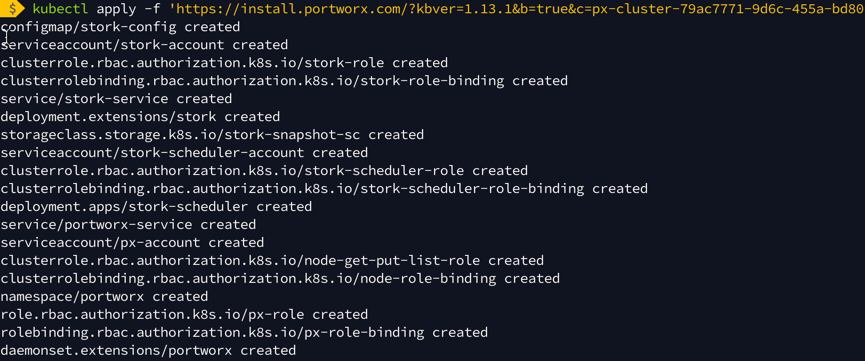The image size is (865, 361).
Task: Select the serviceaccount/px-account created line
Action: point(132,242)
